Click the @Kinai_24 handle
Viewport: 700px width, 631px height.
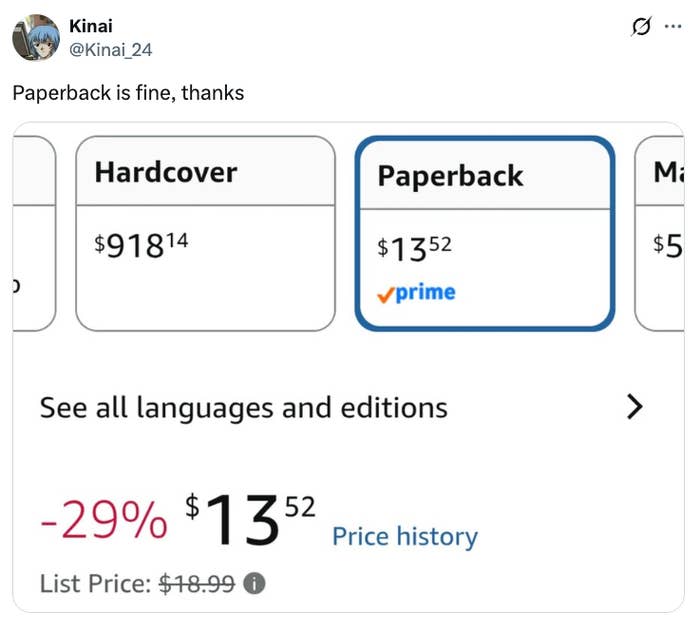(111, 50)
